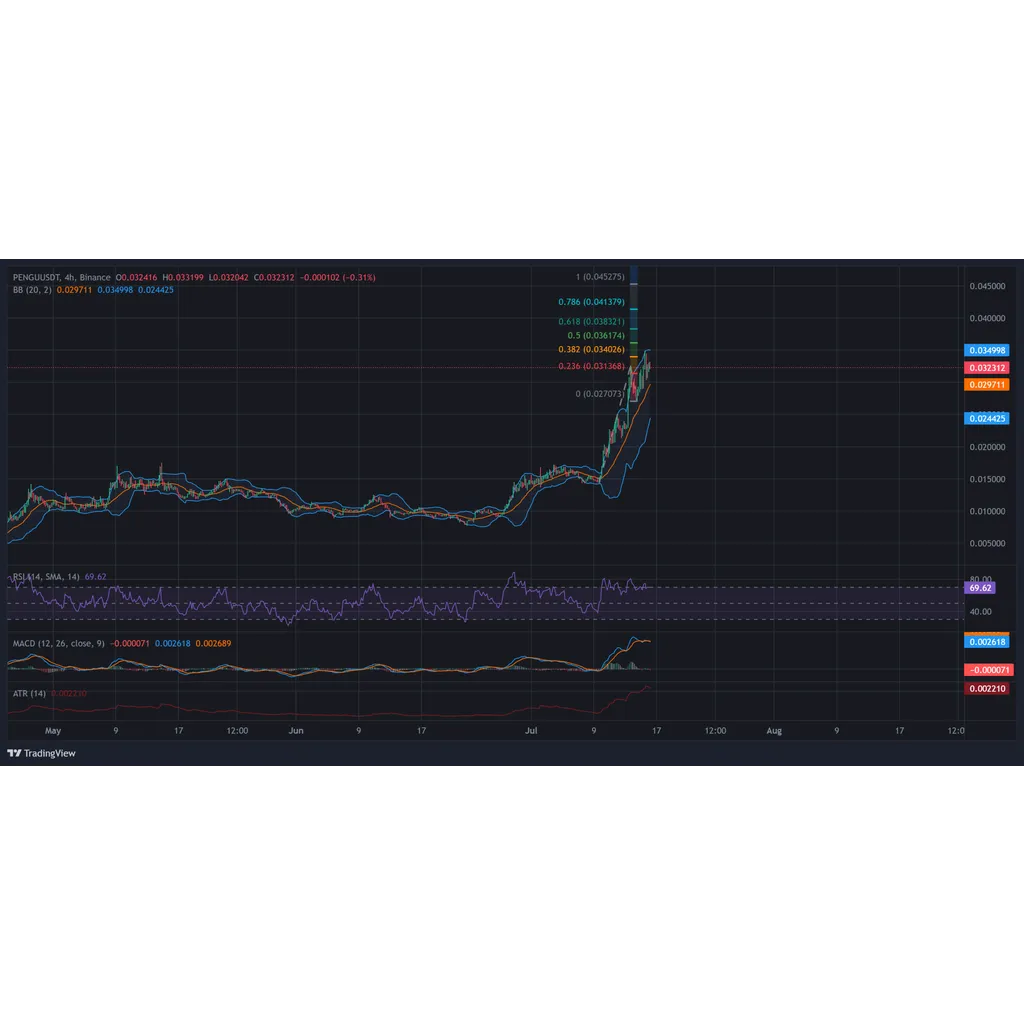Viewport: 1024px width, 1024px height.
Task: Click the close value C0.032312
Action: [274, 278]
